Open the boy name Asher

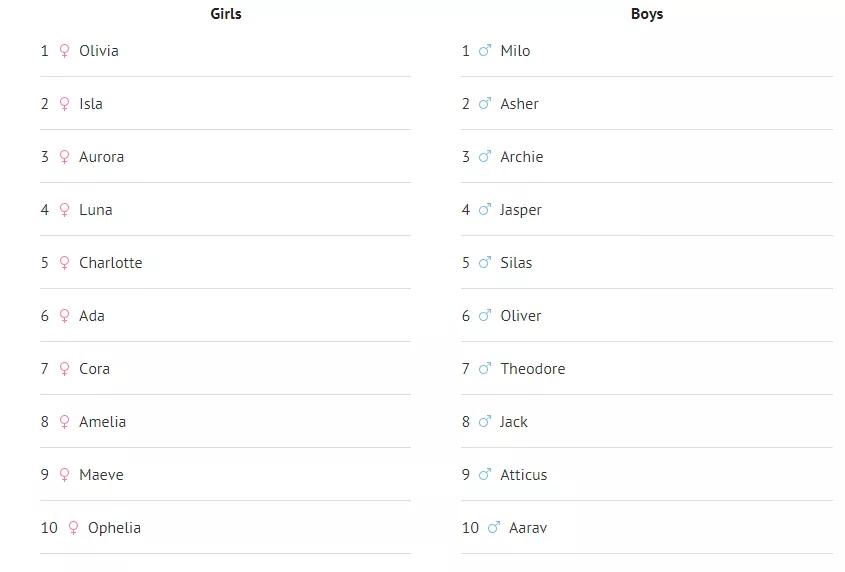click(520, 104)
